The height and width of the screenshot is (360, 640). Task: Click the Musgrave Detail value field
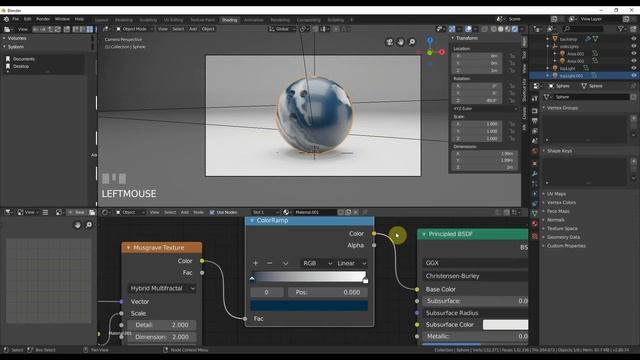click(162, 325)
